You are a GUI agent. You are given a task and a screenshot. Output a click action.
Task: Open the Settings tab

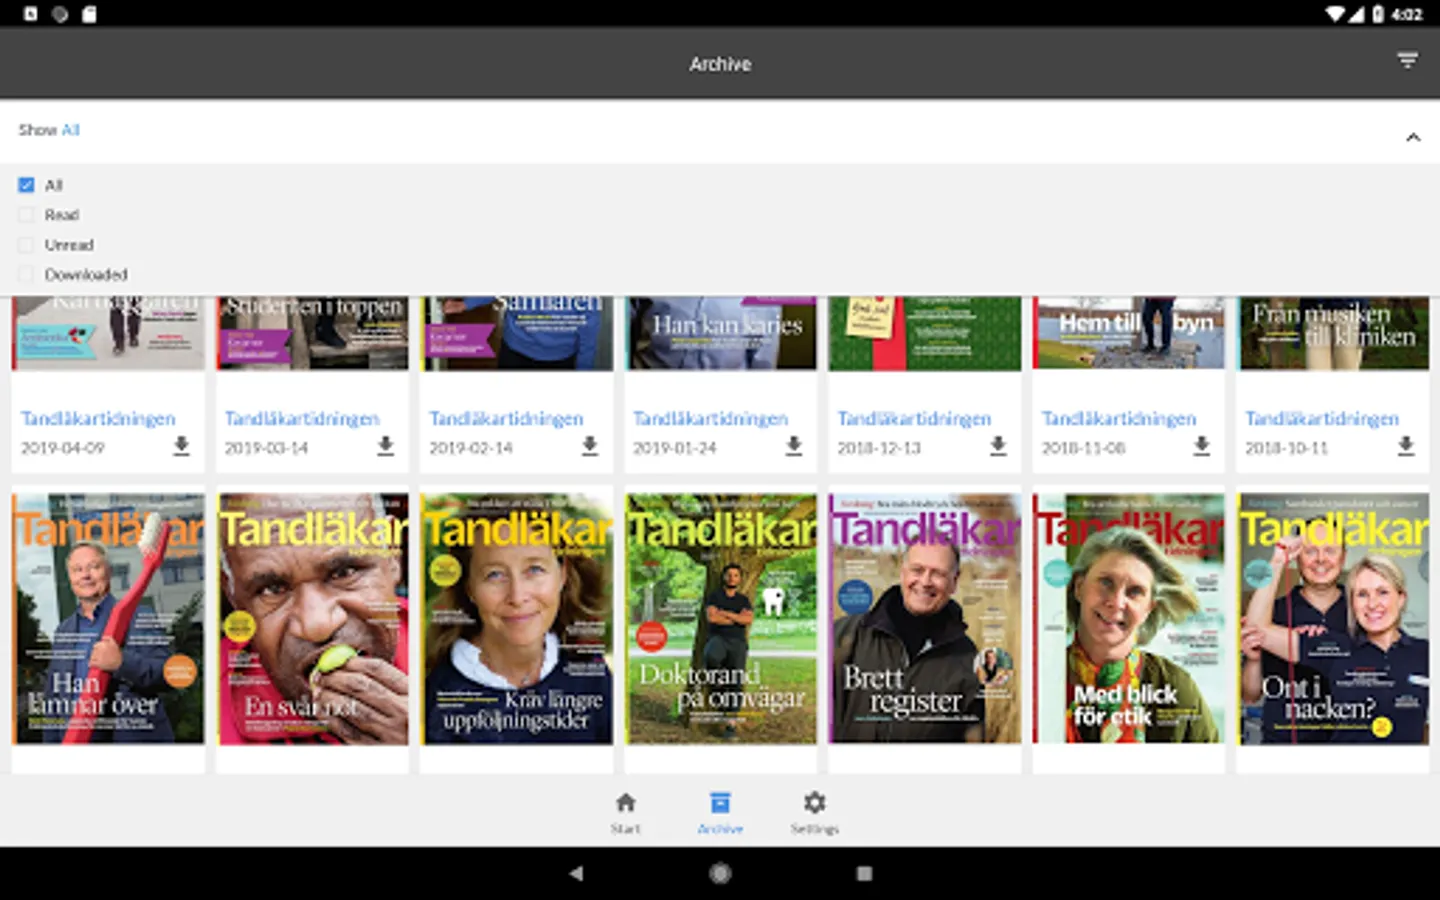[x=815, y=813]
